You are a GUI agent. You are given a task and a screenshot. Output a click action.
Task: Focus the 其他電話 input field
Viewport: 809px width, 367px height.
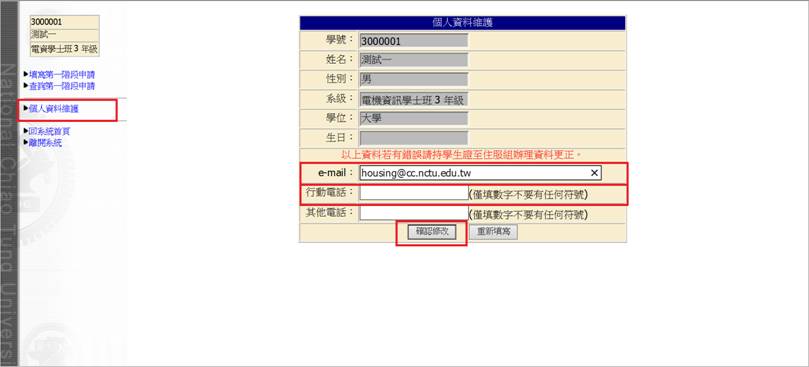[414, 213]
